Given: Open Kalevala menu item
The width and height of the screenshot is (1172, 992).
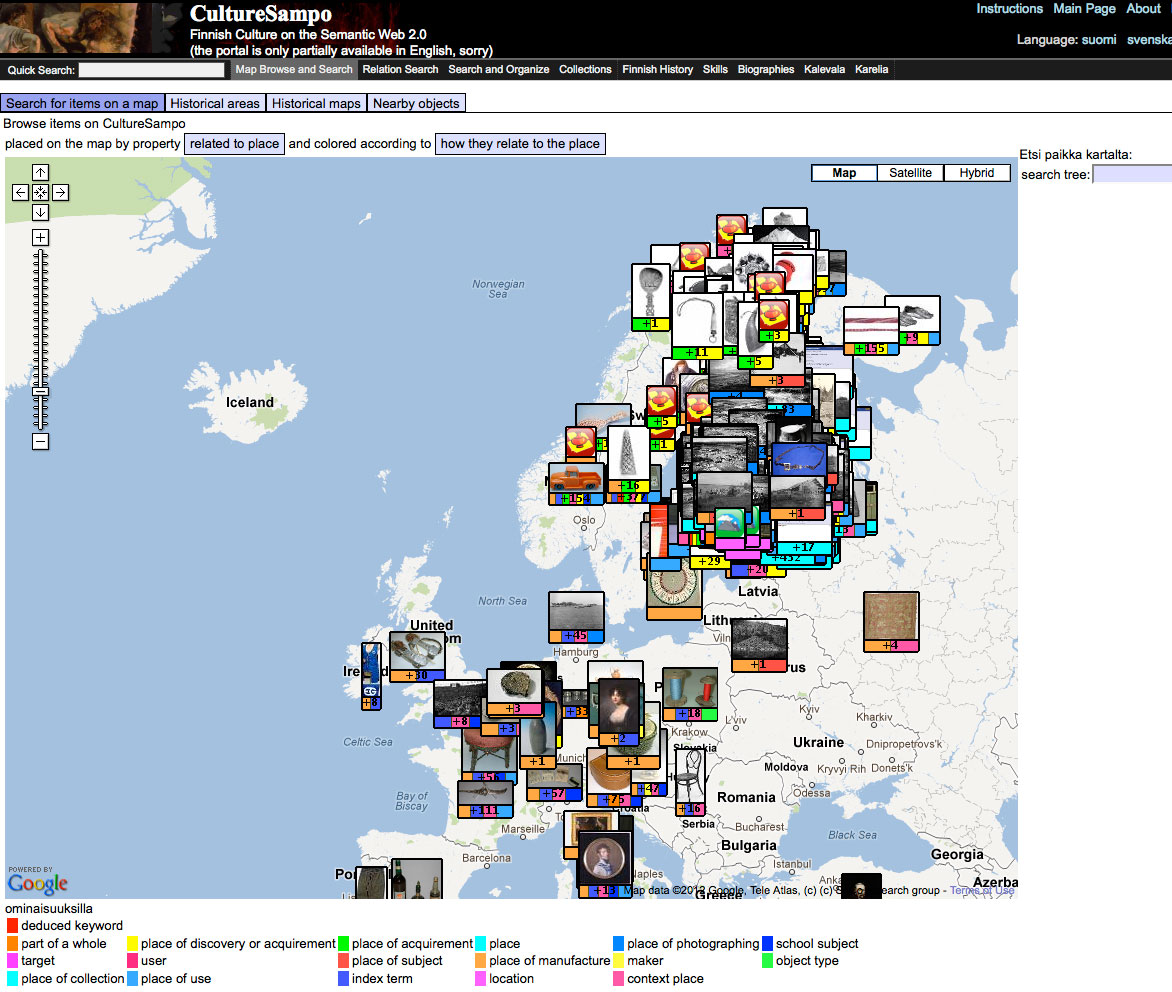Looking at the screenshot, I should 824,70.
